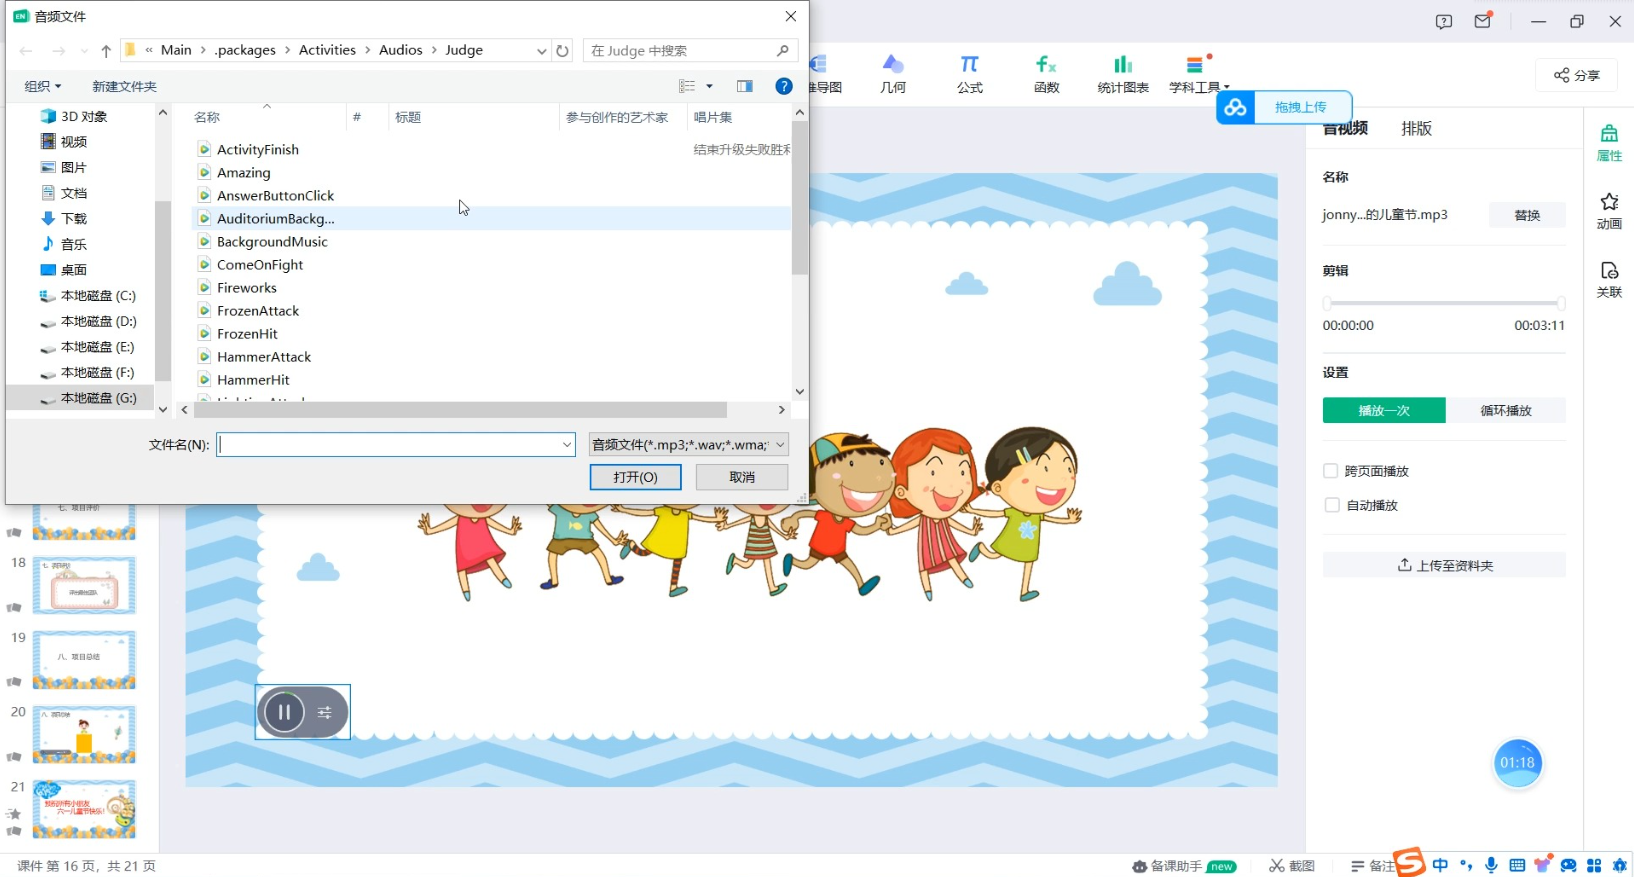This screenshot has width=1634, height=877.
Task: Open the view options dropdown arrow
Action: [710, 86]
